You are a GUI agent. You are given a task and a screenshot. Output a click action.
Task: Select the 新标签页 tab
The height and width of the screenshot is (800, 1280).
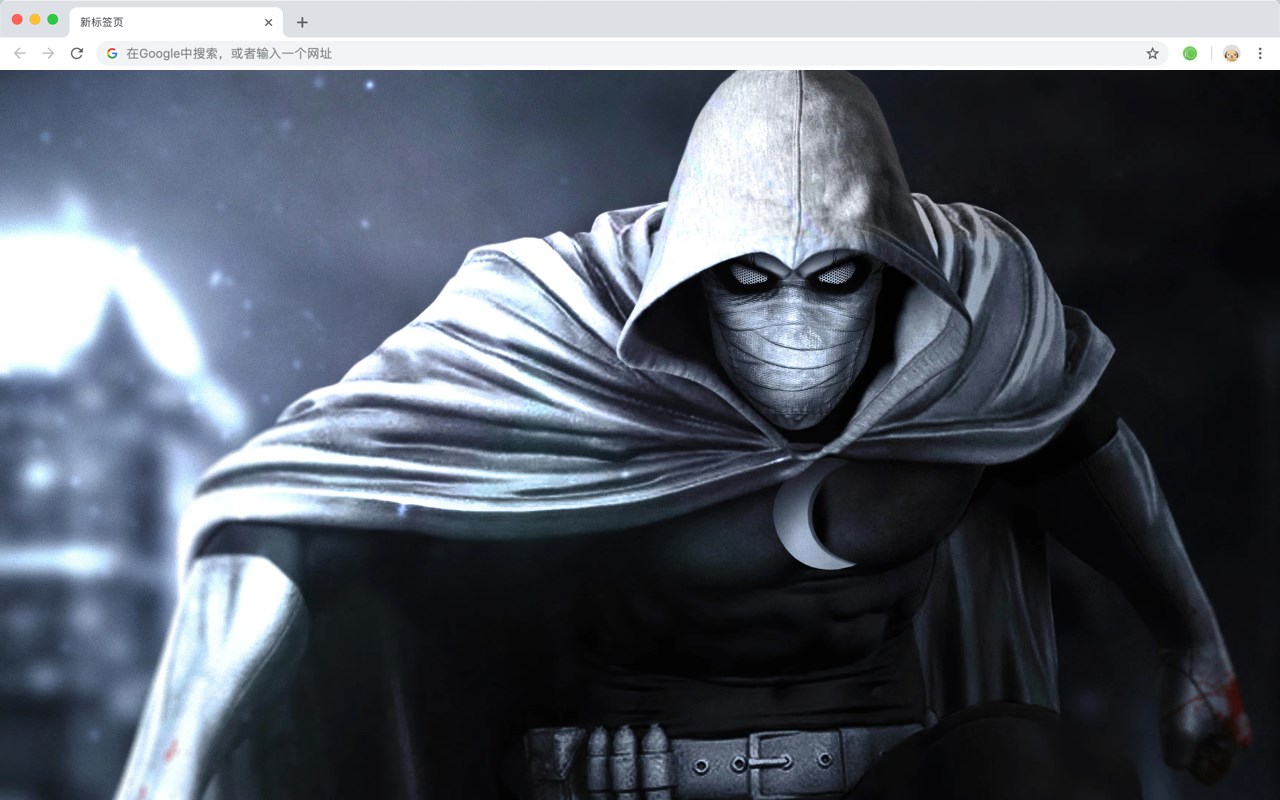176,22
